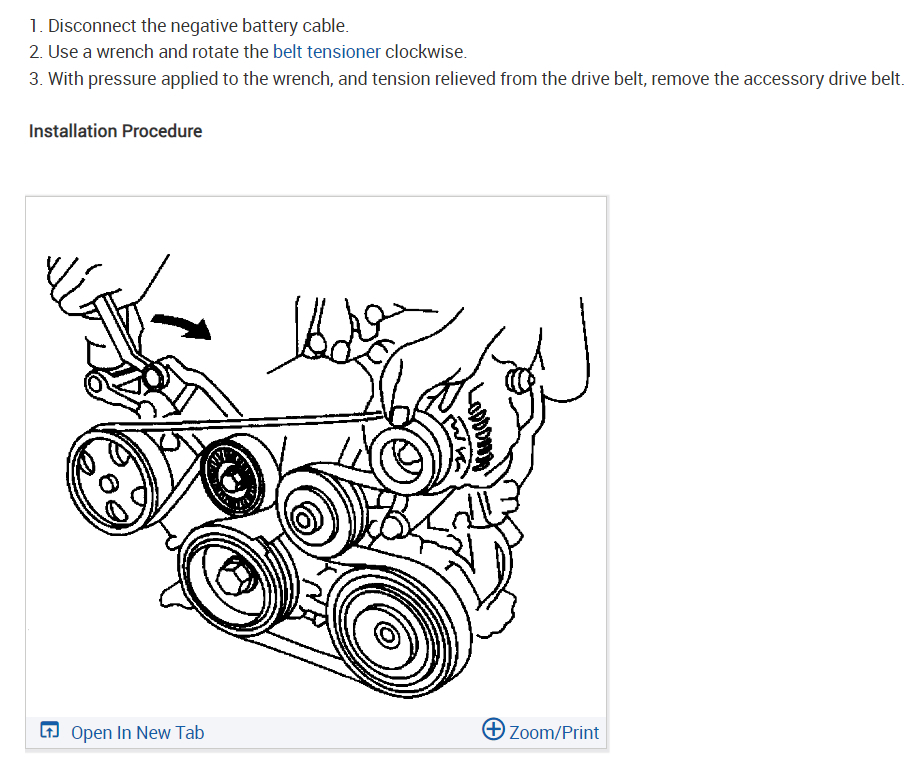
Task: Click the word clockwise in step 2
Action: click(x=425, y=52)
